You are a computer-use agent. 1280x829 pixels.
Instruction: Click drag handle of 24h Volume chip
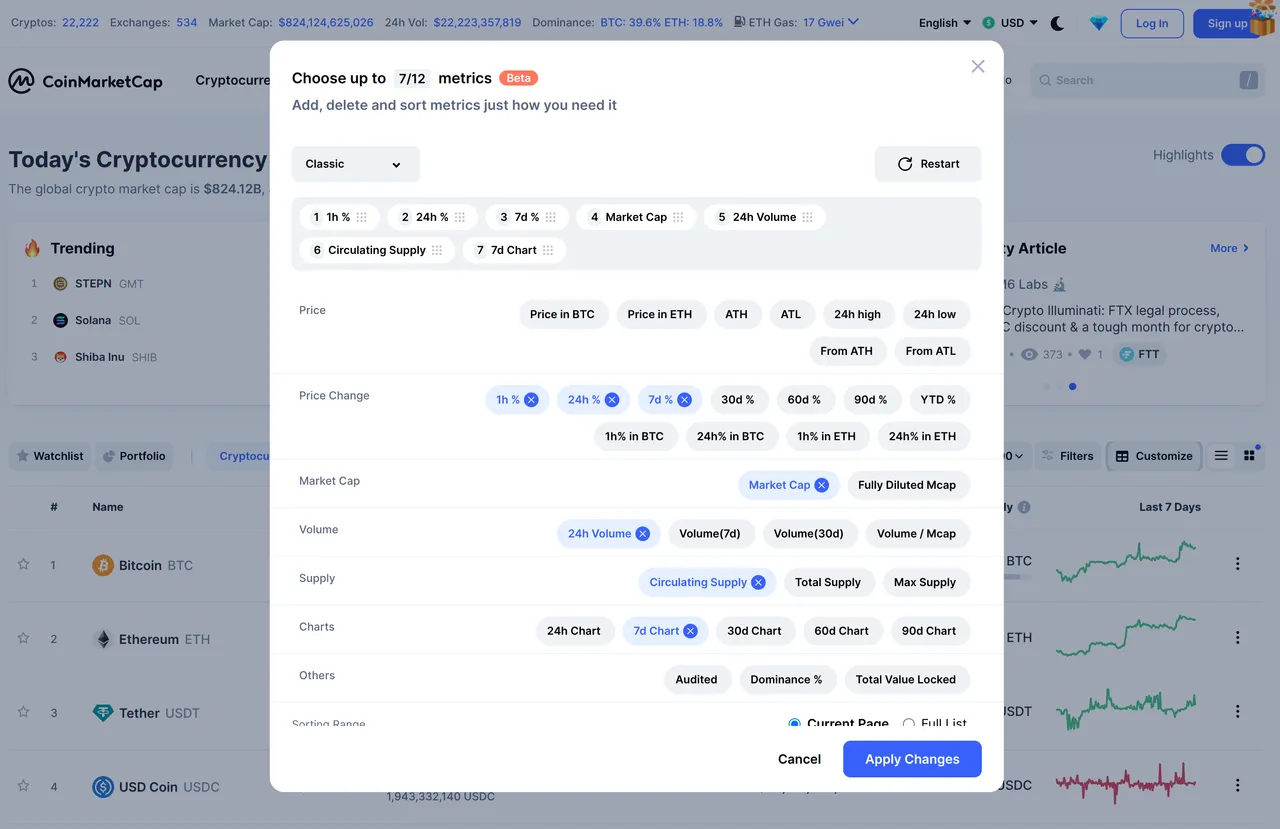[807, 217]
